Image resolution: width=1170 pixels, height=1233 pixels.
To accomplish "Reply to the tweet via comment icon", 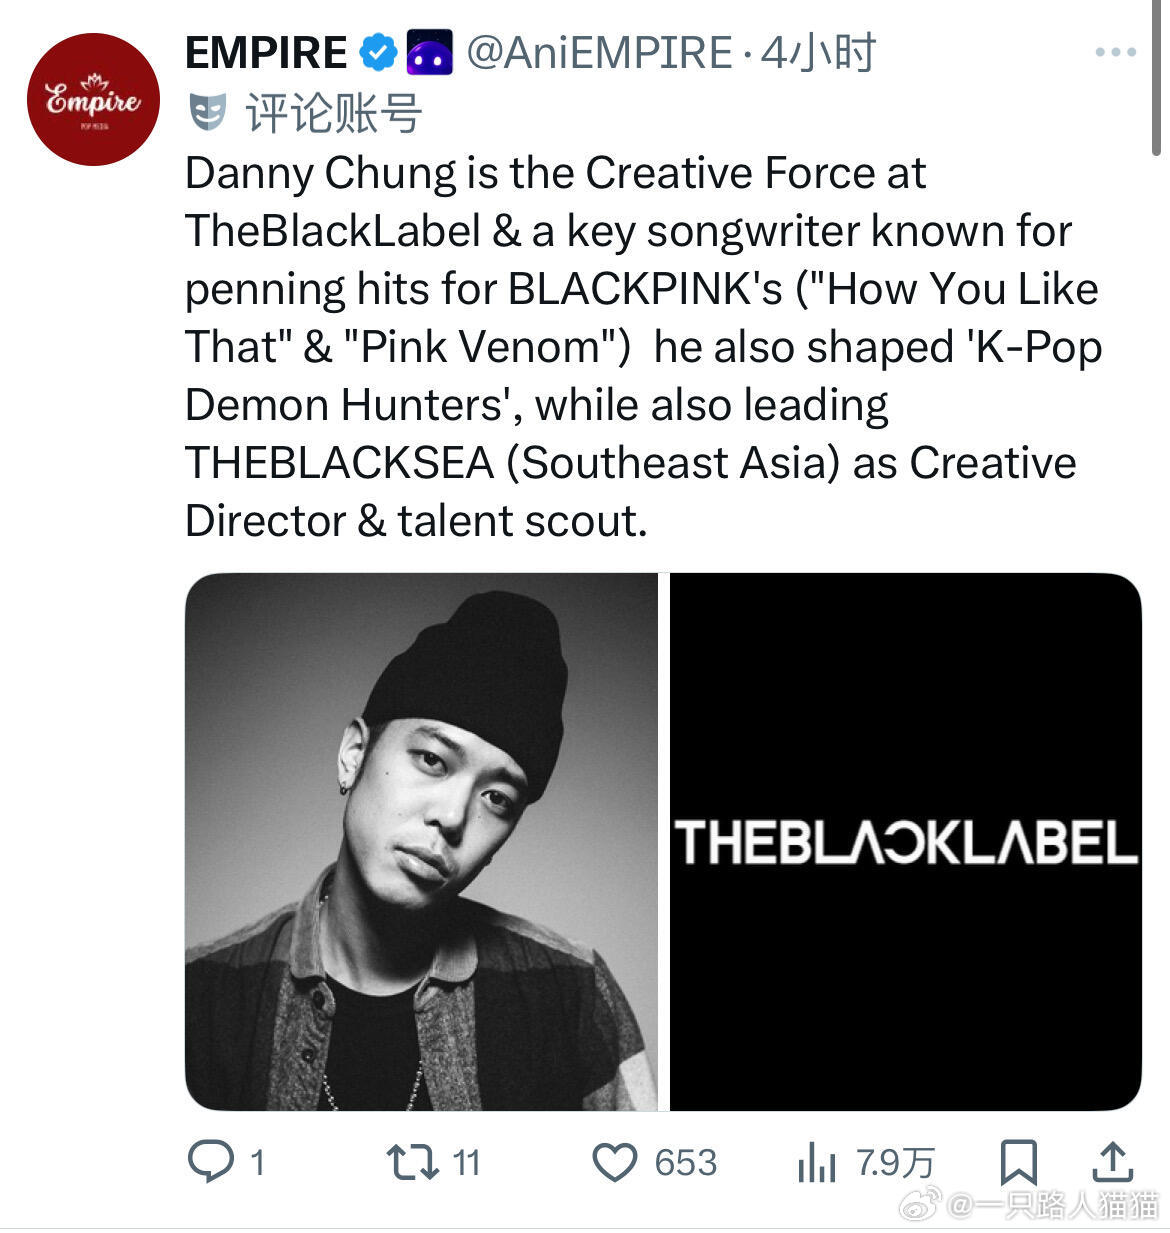I will pyautogui.click(x=210, y=1162).
